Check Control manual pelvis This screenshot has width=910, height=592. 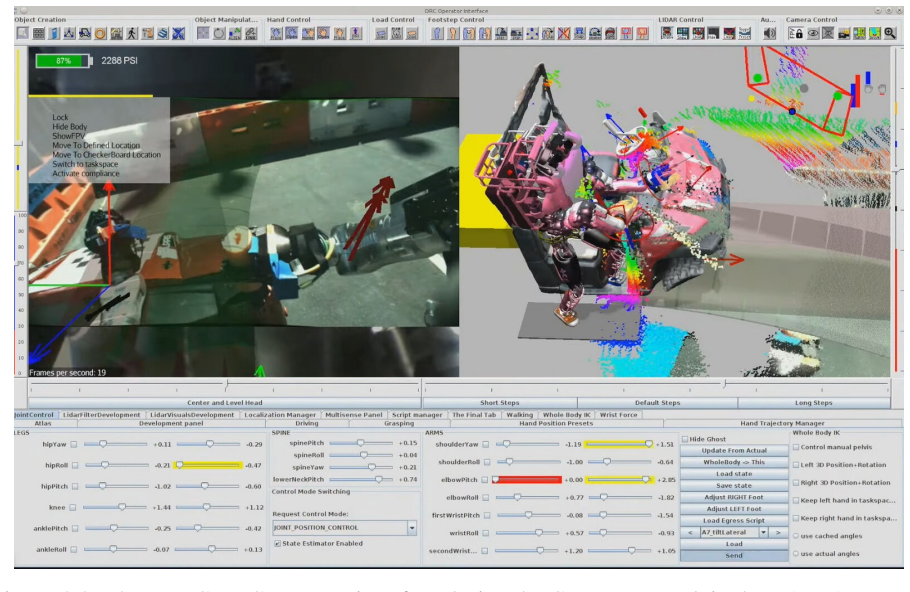click(796, 447)
